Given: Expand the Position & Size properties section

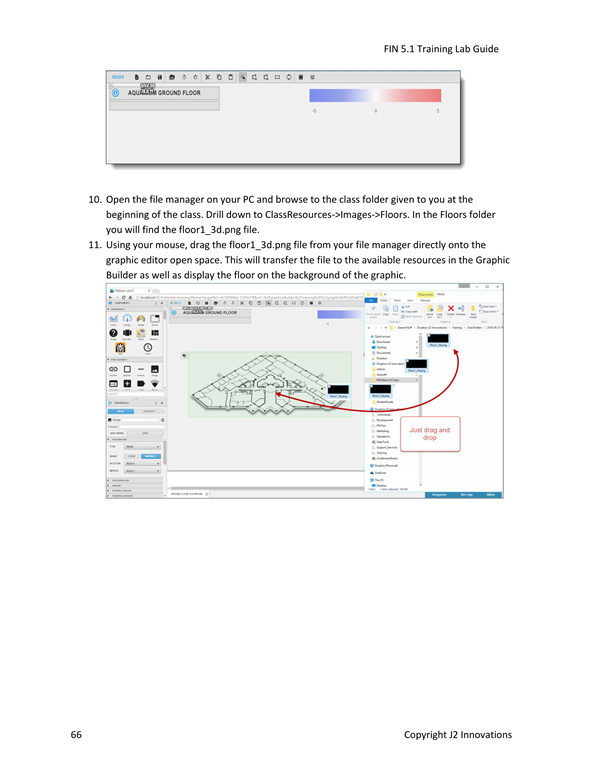Looking at the screenshot, I should pos(135,481).
